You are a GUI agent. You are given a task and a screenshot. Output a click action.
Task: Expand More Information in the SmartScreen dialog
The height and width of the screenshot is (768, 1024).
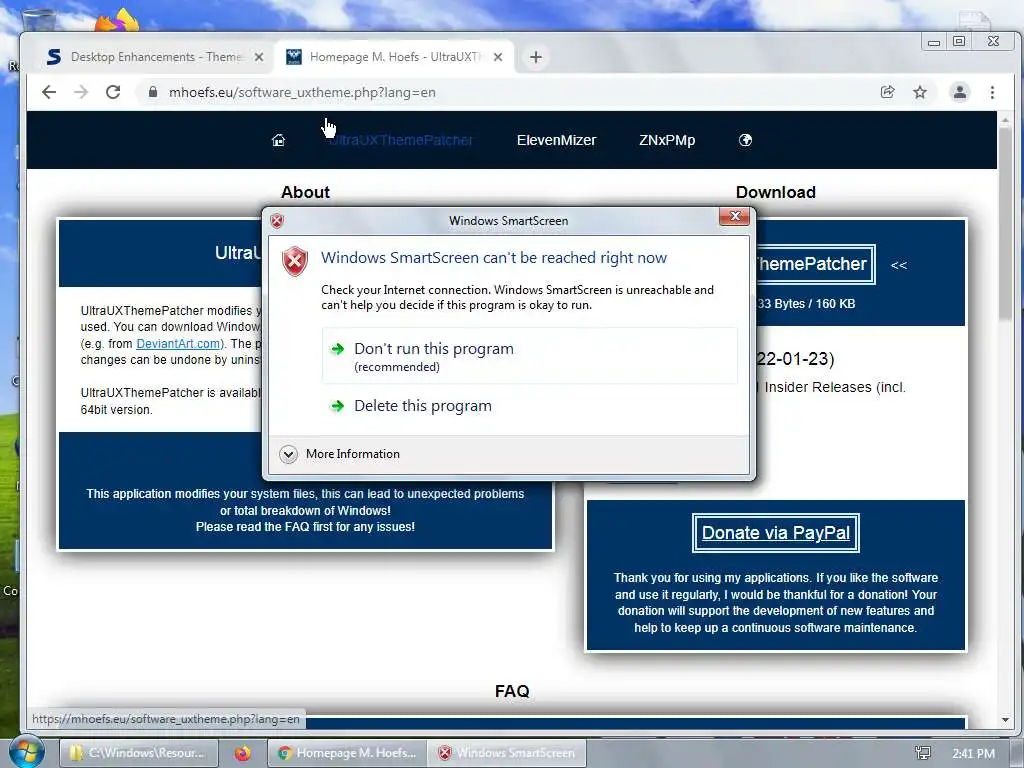tap(340, 454)
